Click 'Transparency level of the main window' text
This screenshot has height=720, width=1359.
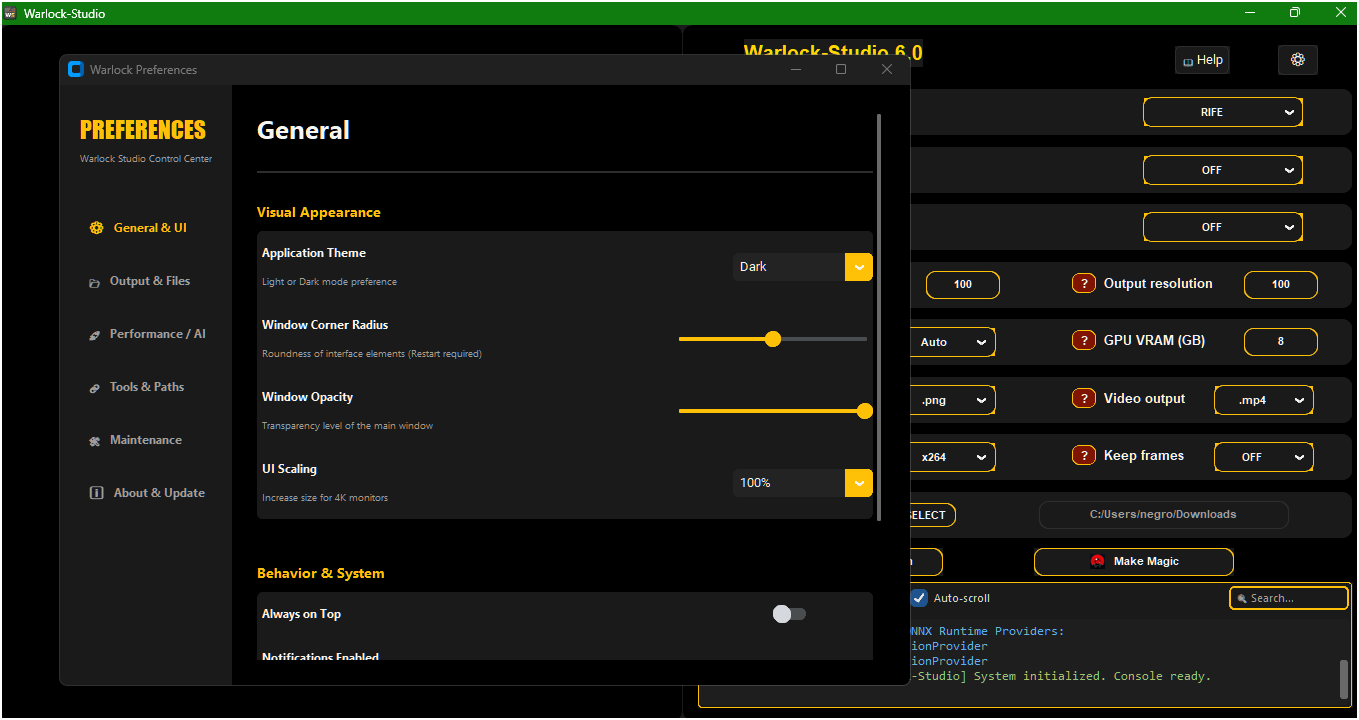tap(347, 426)
